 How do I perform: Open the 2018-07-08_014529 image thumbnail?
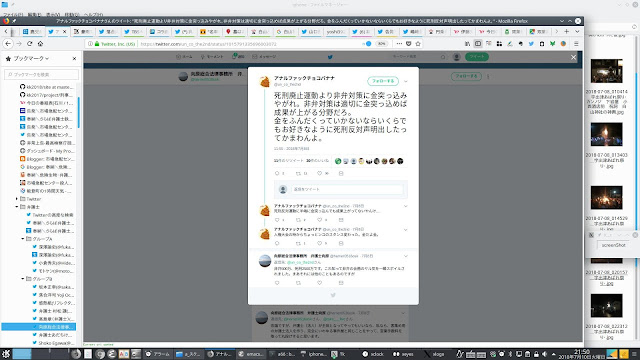pos(607,198)
